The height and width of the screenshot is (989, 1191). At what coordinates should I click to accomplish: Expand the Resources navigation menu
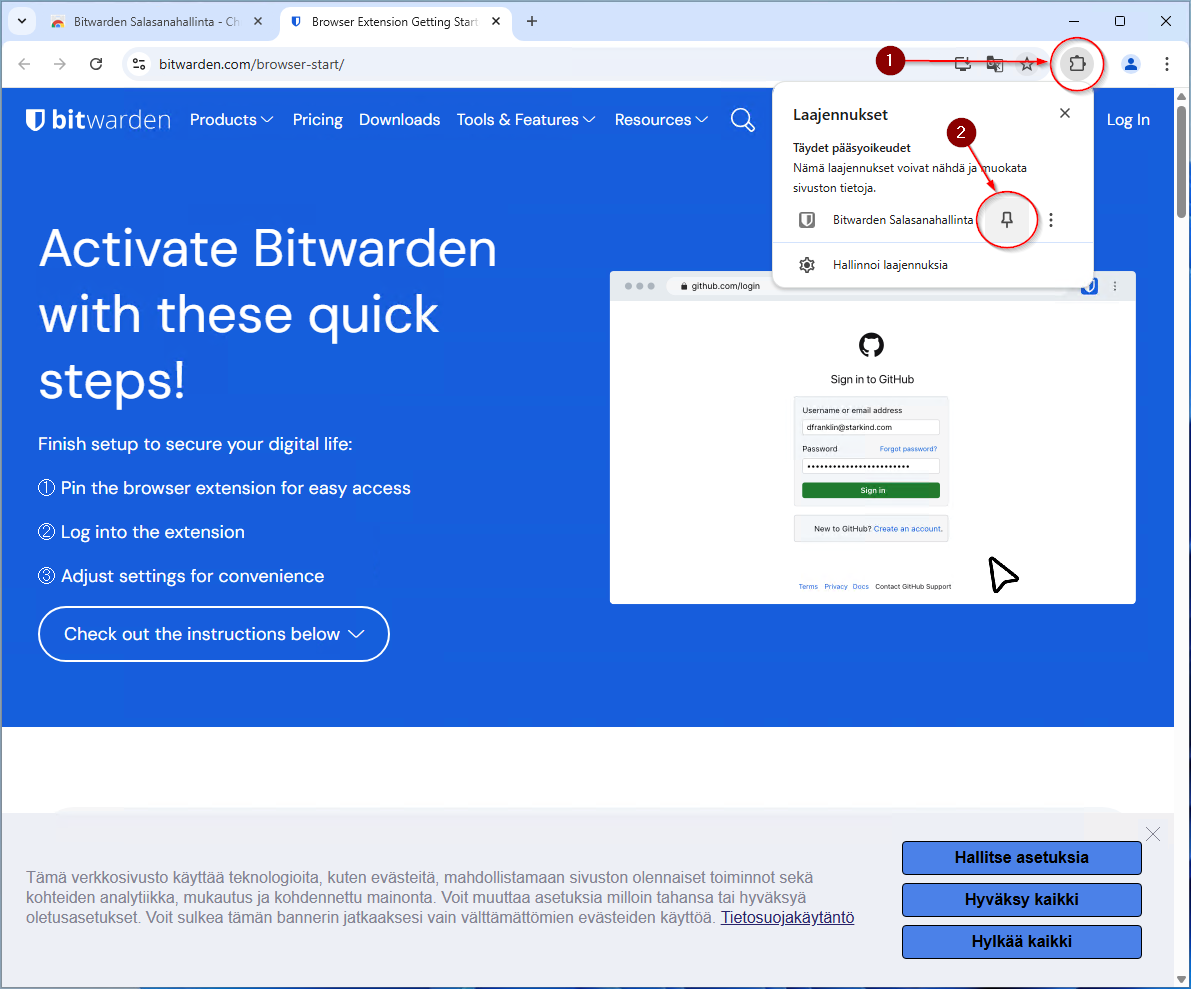[x=661, y=119]
